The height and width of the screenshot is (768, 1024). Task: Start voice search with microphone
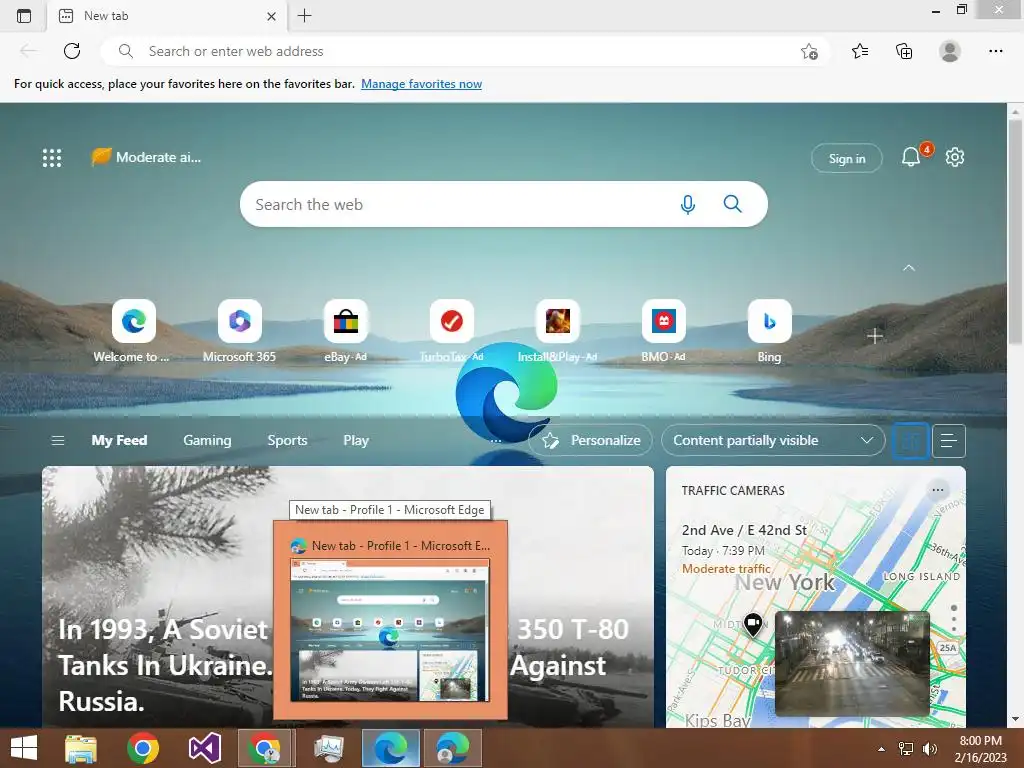click(x=688, y=204)
